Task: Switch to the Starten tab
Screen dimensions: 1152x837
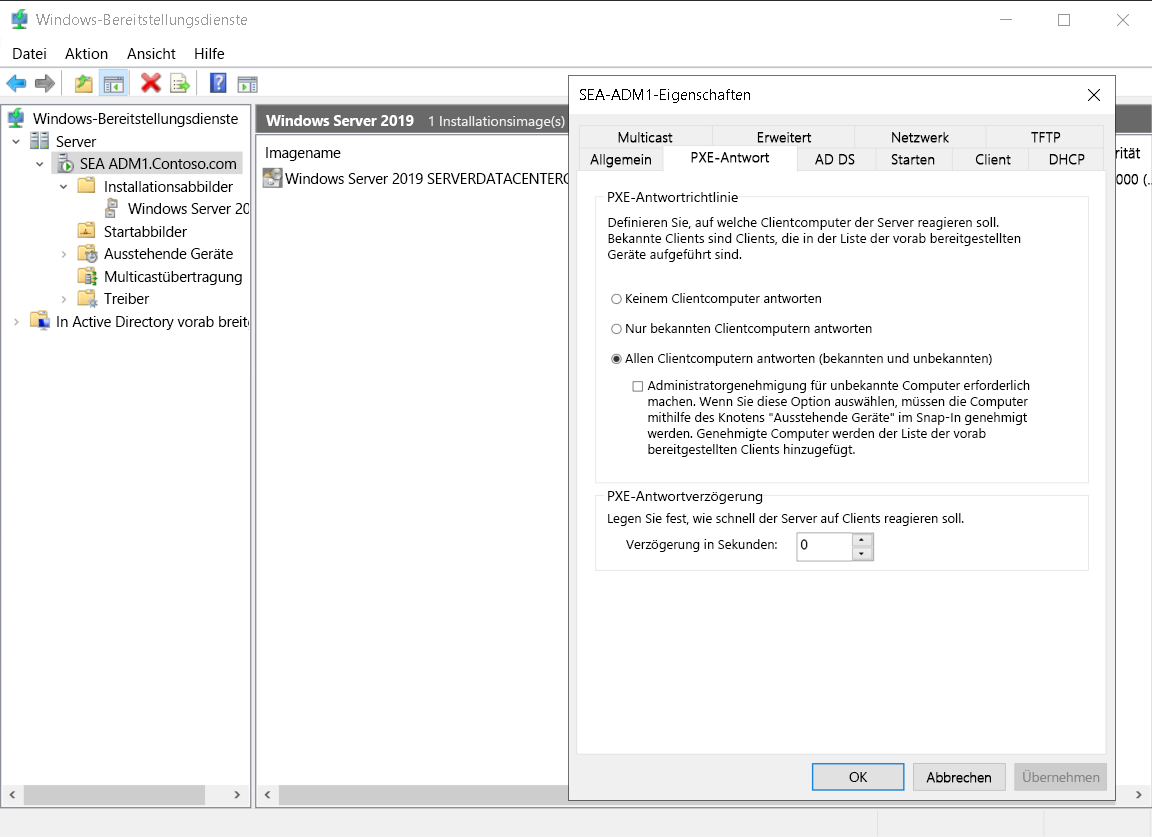Action: click(x=912, y=159)
